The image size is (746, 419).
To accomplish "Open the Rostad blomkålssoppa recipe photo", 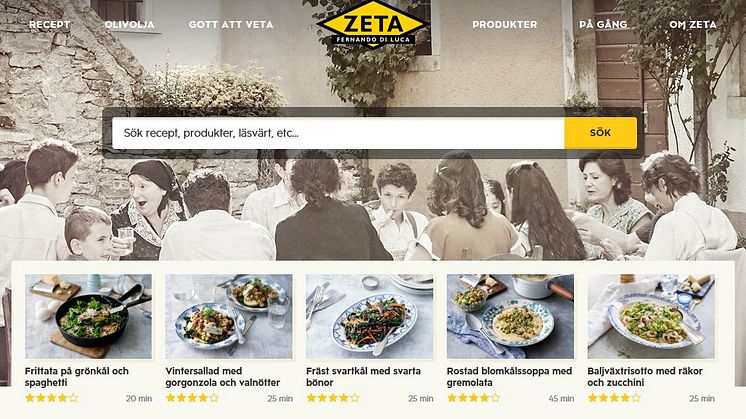I will [x=510, y=316].
